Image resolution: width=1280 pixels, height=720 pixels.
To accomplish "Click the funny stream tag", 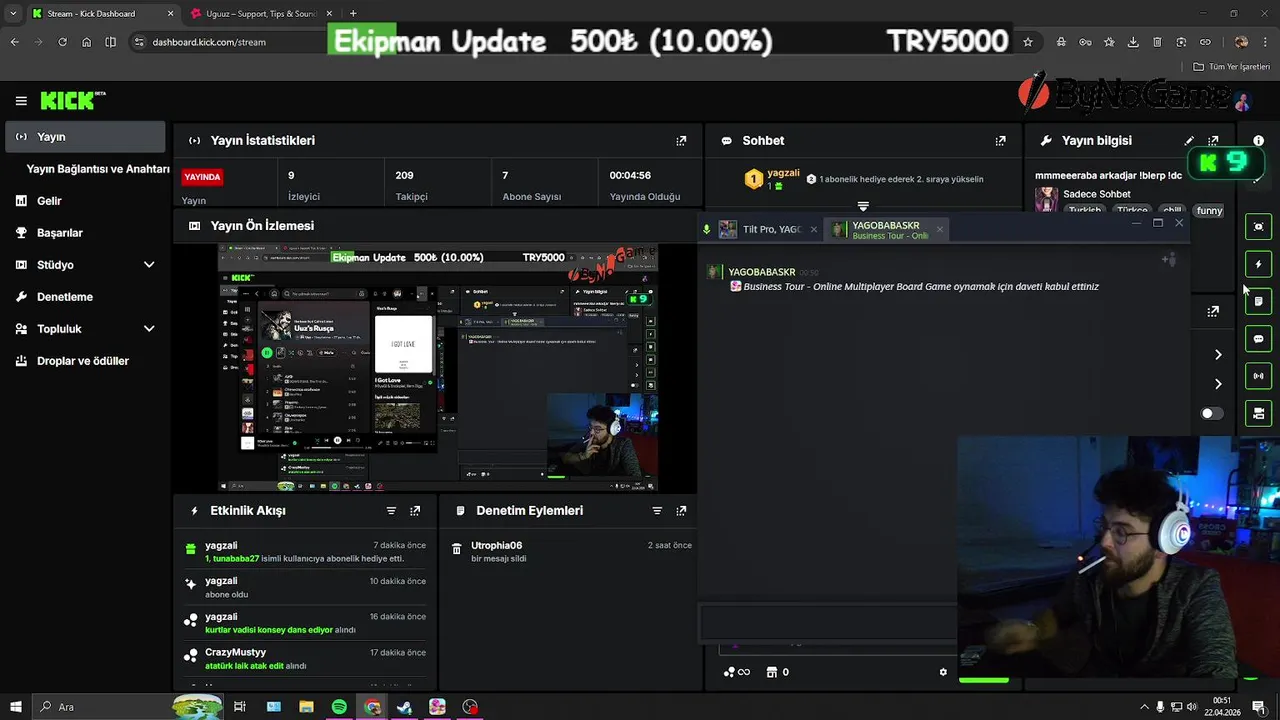I will (1209, 211).
